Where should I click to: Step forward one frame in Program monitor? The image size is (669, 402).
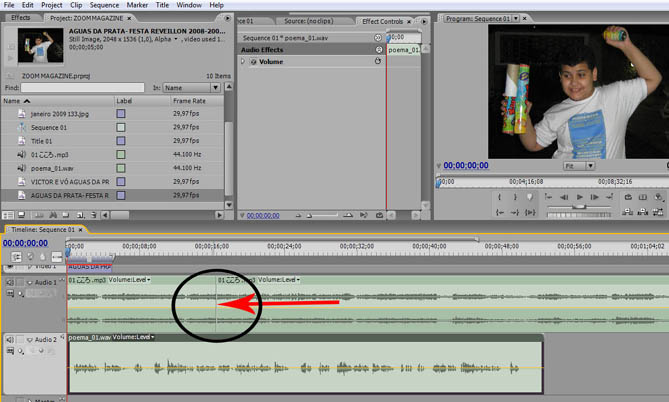tap(596, 199)
